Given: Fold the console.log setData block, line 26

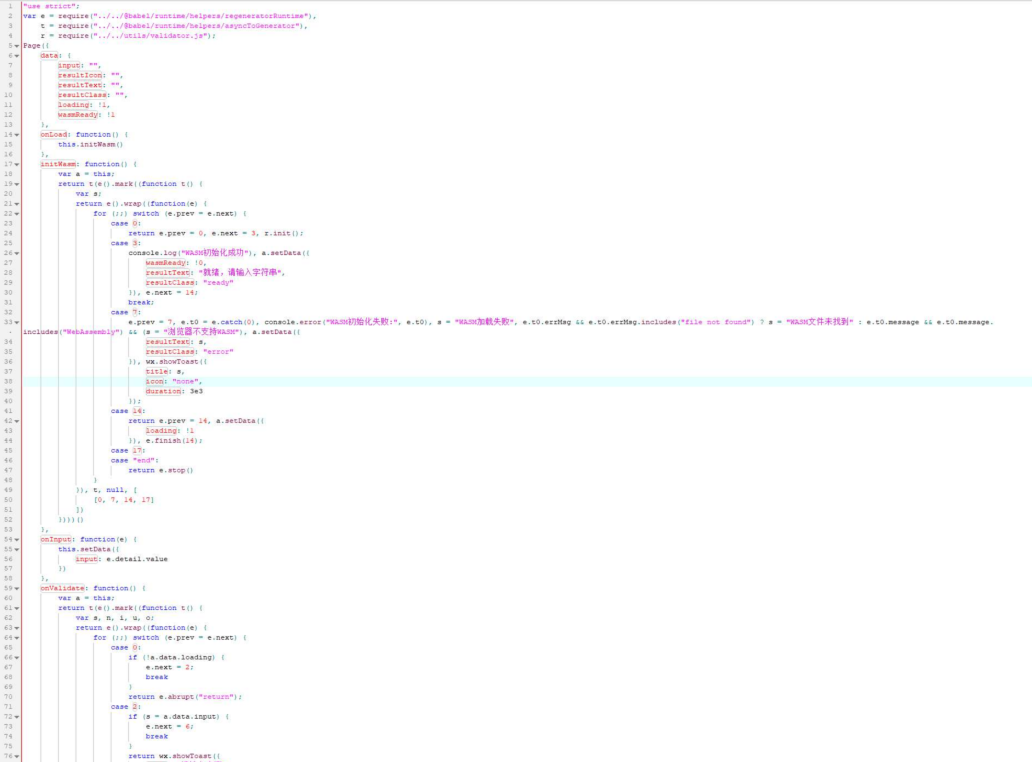Looking at the screenshot, I should point(17,253).
